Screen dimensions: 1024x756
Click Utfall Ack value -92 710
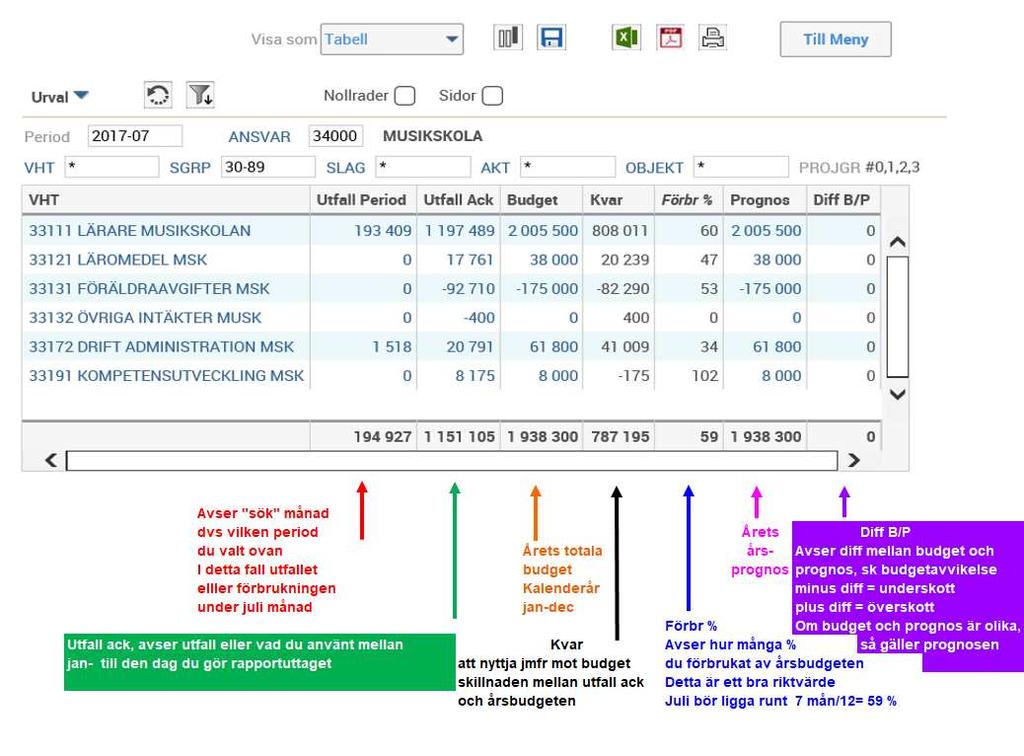click(468, 289)
